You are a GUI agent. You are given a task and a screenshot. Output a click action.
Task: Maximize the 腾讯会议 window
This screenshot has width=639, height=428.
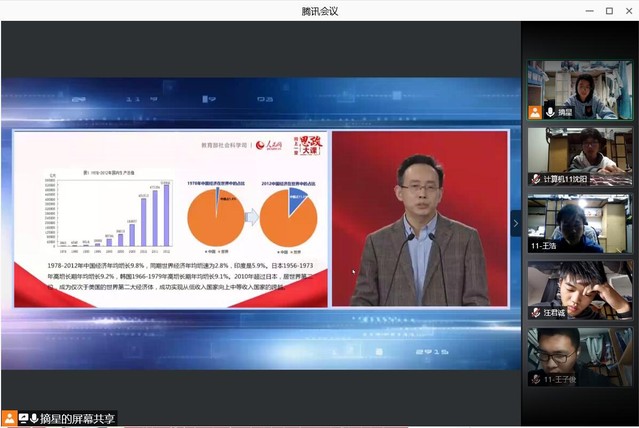pos(609,11)
